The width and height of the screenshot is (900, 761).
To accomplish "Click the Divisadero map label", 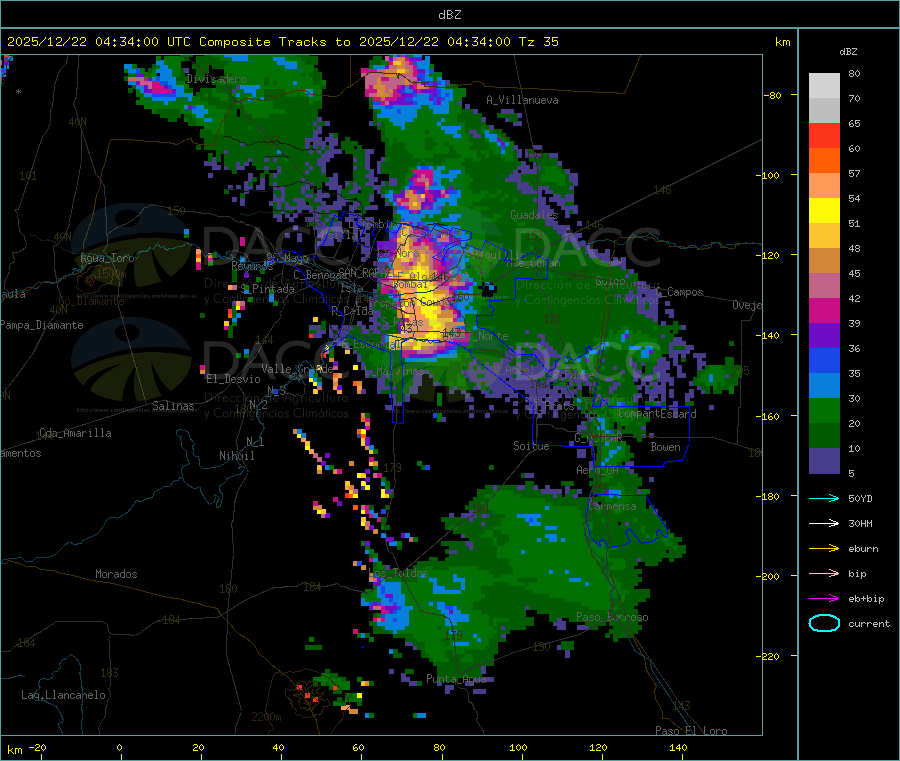I will (216, 79).
